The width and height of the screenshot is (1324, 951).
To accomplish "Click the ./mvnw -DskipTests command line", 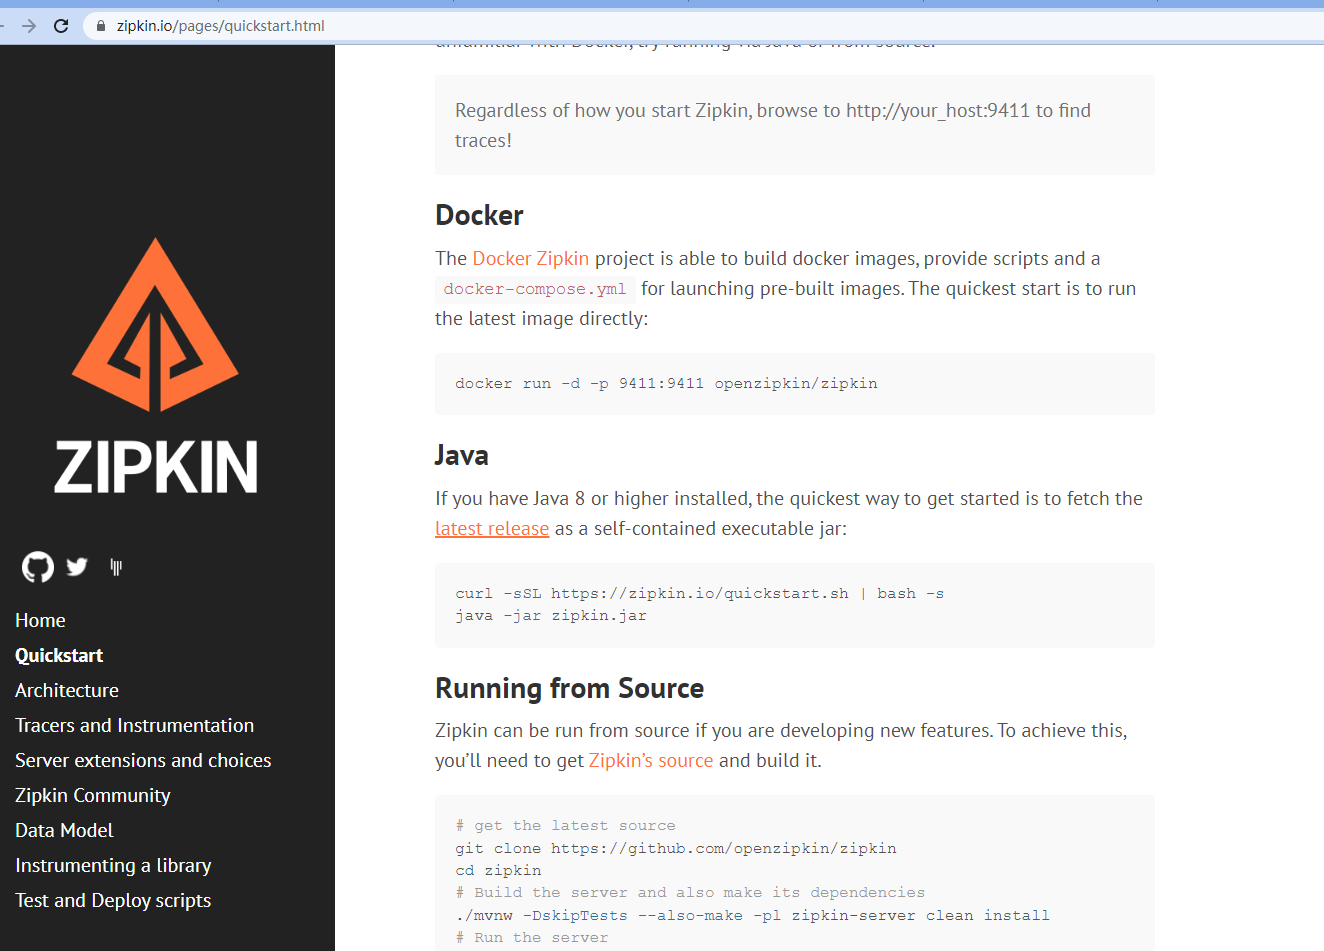I will (752, 915).
